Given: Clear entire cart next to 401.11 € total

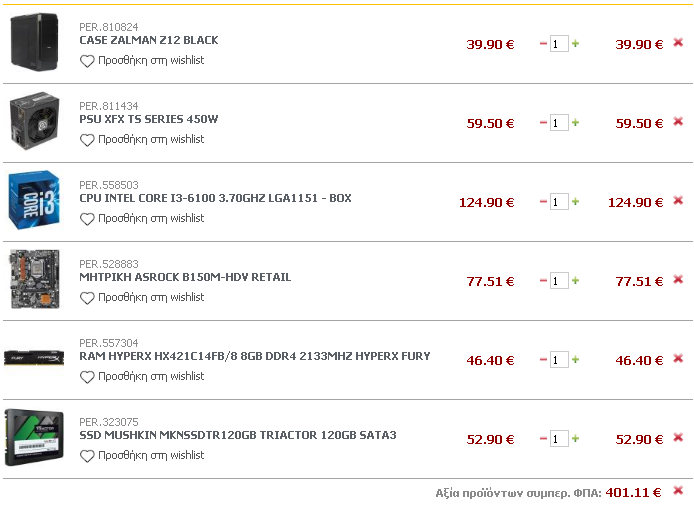Looking at the screenshot, I should tap(678, 490).
